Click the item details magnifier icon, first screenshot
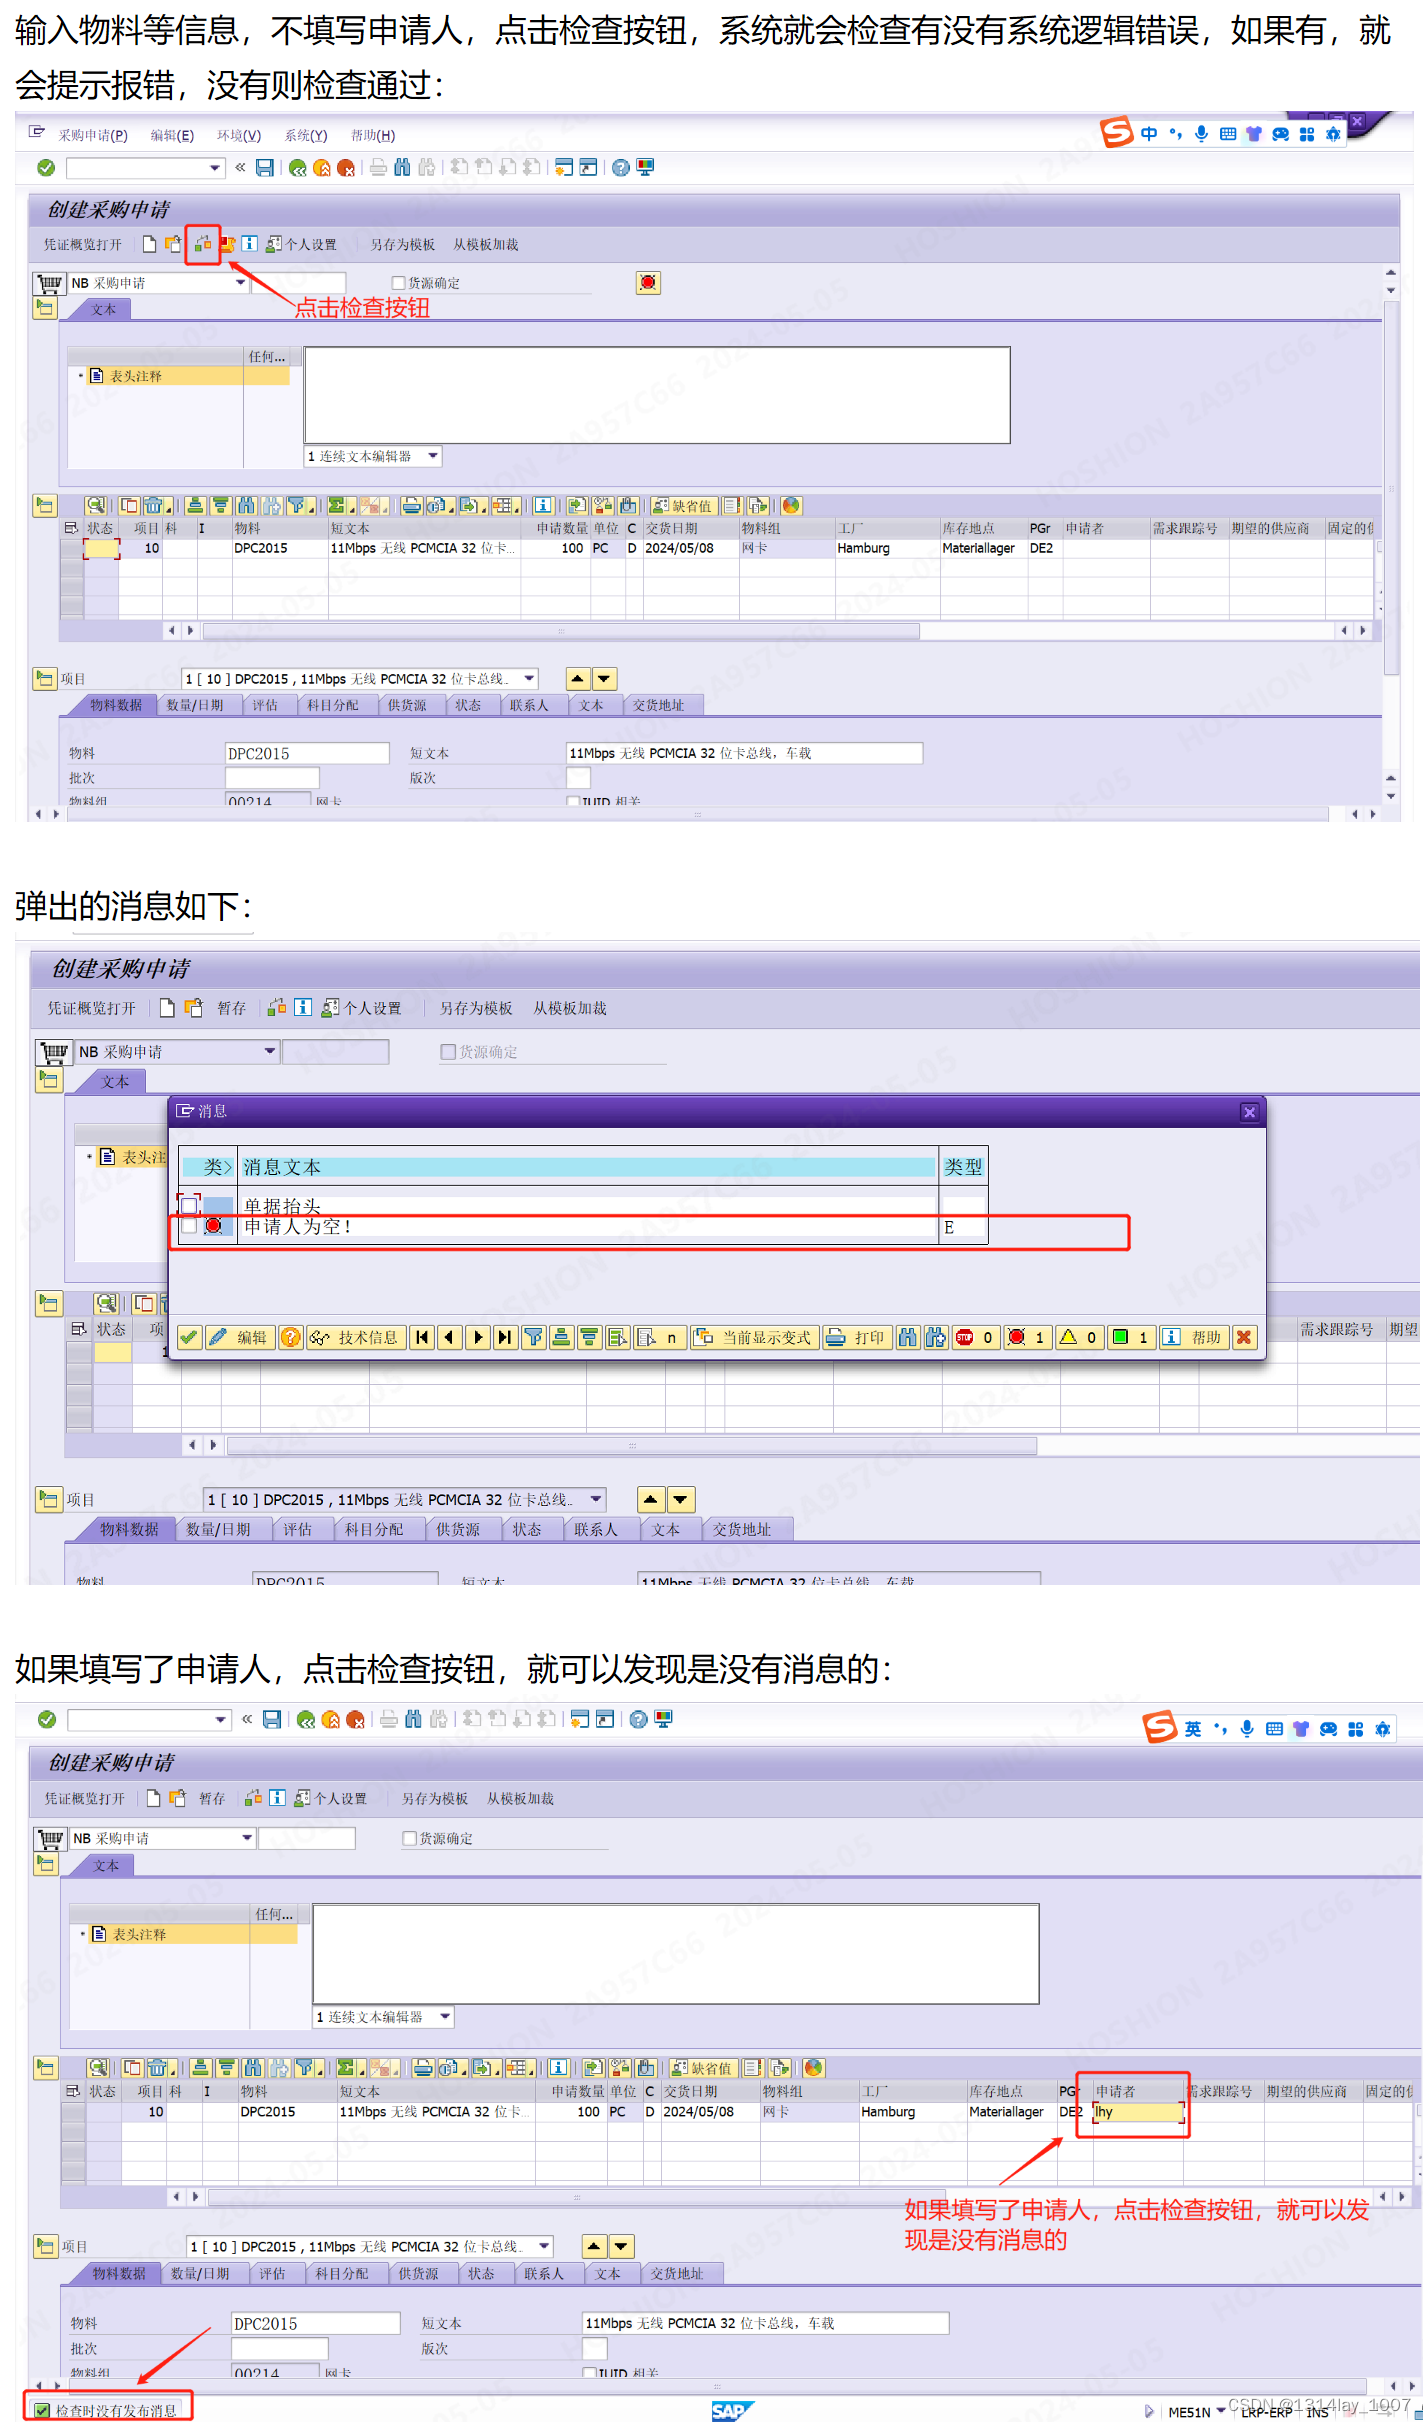Viewport: 1426px width, 2424px height. point(95,506)
